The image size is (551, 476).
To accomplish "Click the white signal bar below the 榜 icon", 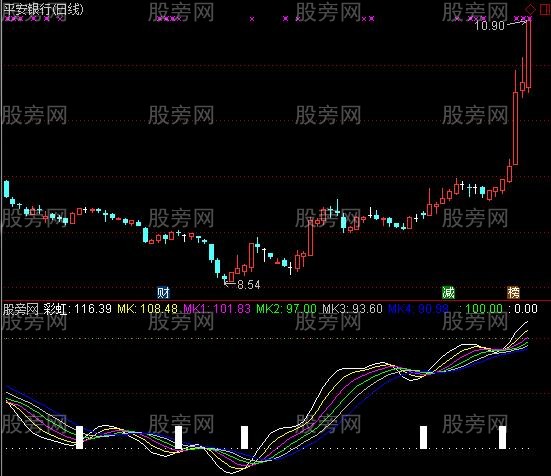I will (503, 437).
